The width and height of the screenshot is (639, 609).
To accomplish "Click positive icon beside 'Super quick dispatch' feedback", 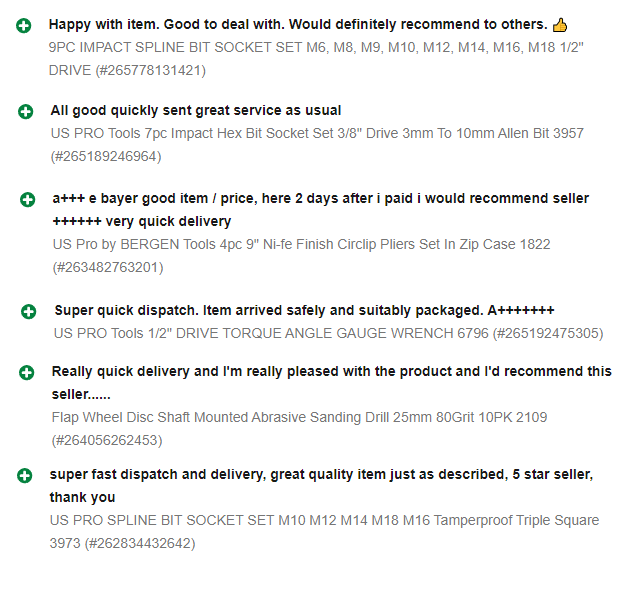I will [x=29, y=311].
